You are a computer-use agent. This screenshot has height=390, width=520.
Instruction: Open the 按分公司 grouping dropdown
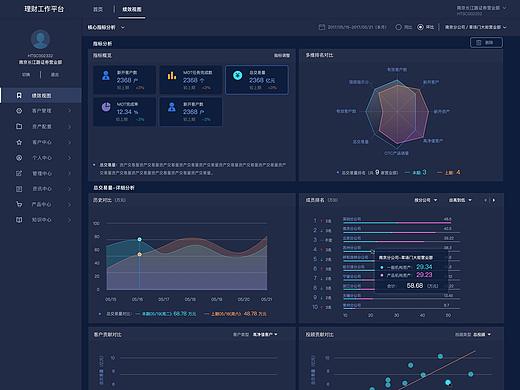(426, 200)
